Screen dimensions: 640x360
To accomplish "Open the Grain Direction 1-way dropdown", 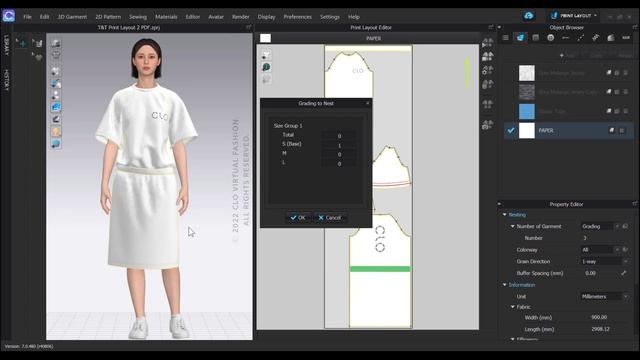I will 605,261.
